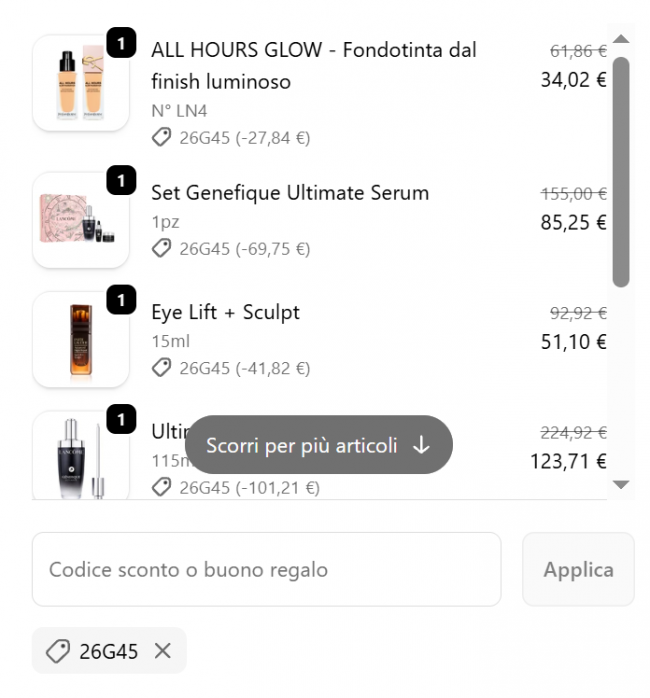Screen dimensions: 650x698
Task: Click the quantity badge on the ALL HOURS GLOW thumbnail
Action: tap(121, 44)
